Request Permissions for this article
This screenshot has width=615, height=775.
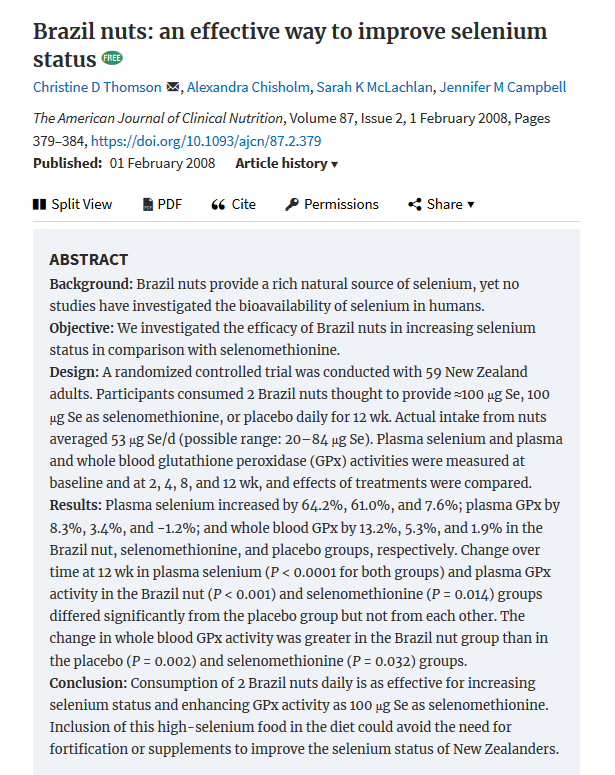pos(341,204)
